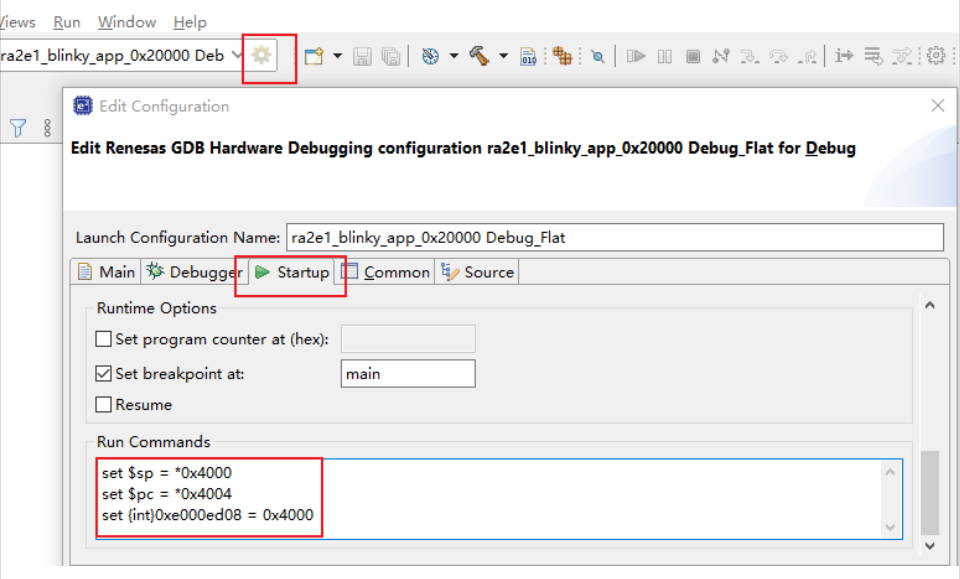Close the Edit Configuration dialog

(x=937, y=106)
